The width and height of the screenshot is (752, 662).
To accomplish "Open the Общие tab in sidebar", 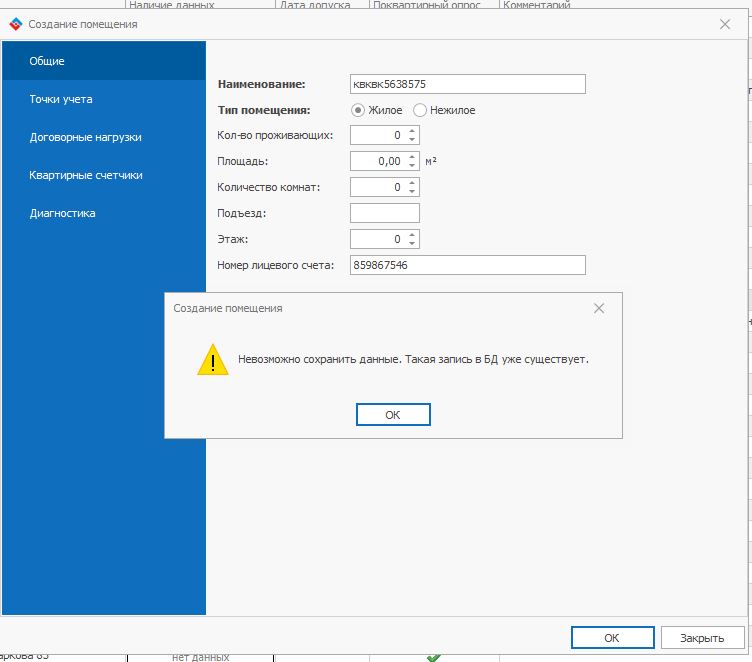I will tap(47, 61).
